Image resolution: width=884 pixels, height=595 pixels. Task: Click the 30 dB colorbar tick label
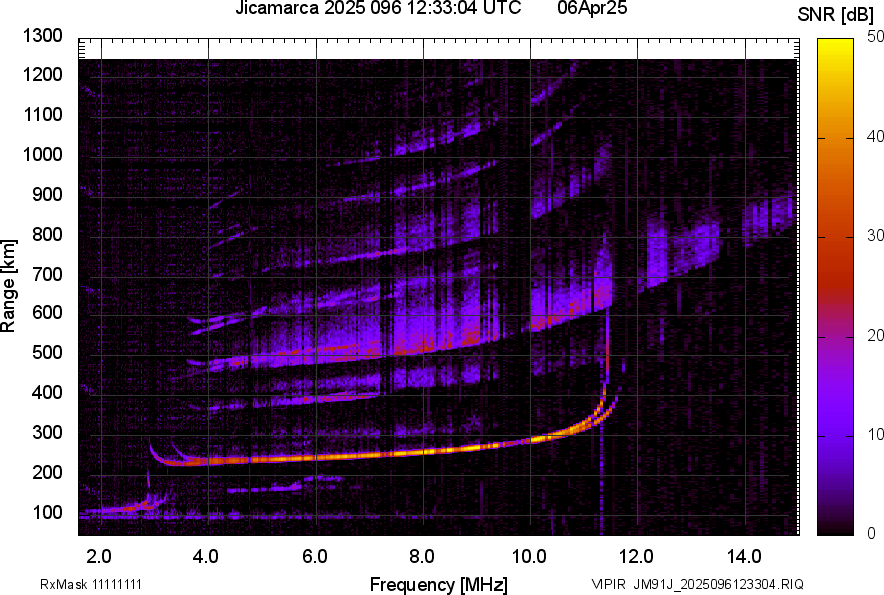point(876,235)
